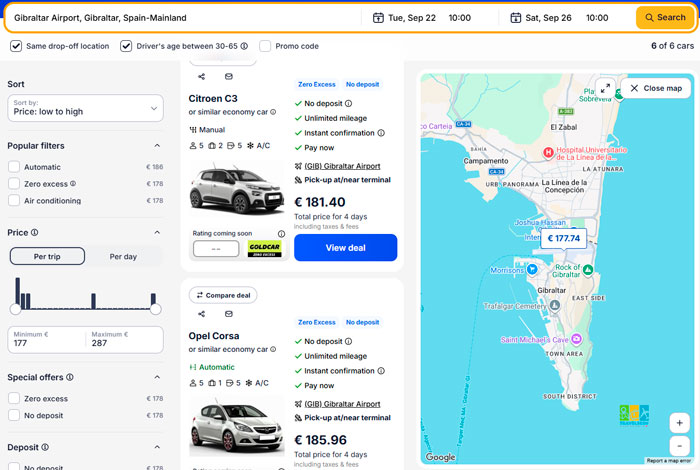The width and height of the screenshot is (700, 470).
Task: Enable the Automatic filter checkbox
Action: click(14, 167)
